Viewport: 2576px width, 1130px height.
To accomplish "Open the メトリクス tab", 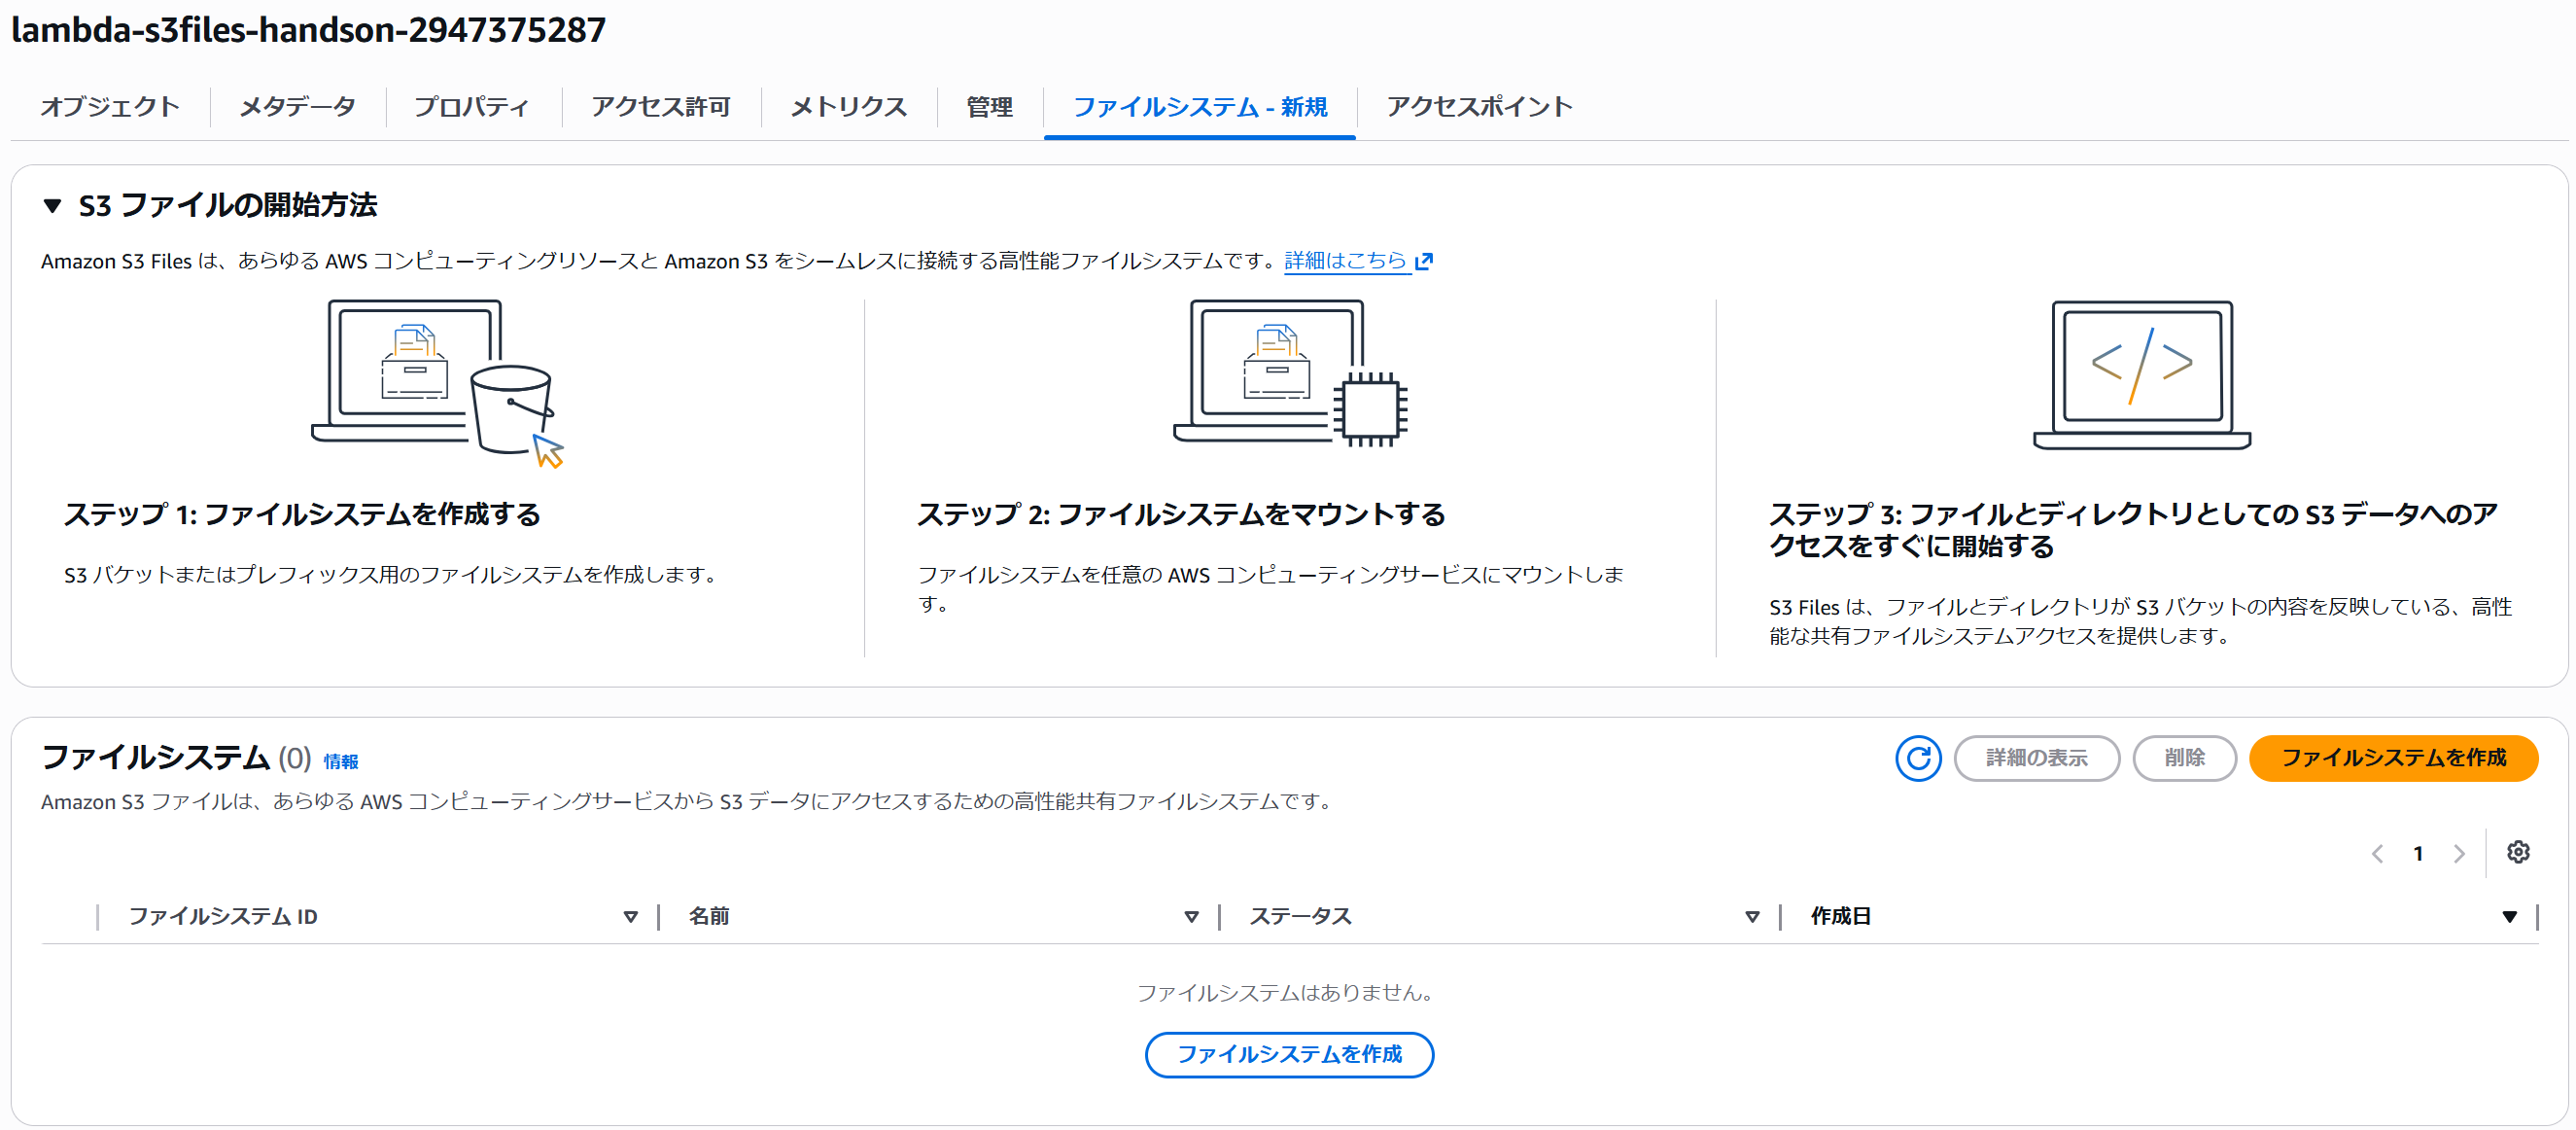I will click(848, 107).
